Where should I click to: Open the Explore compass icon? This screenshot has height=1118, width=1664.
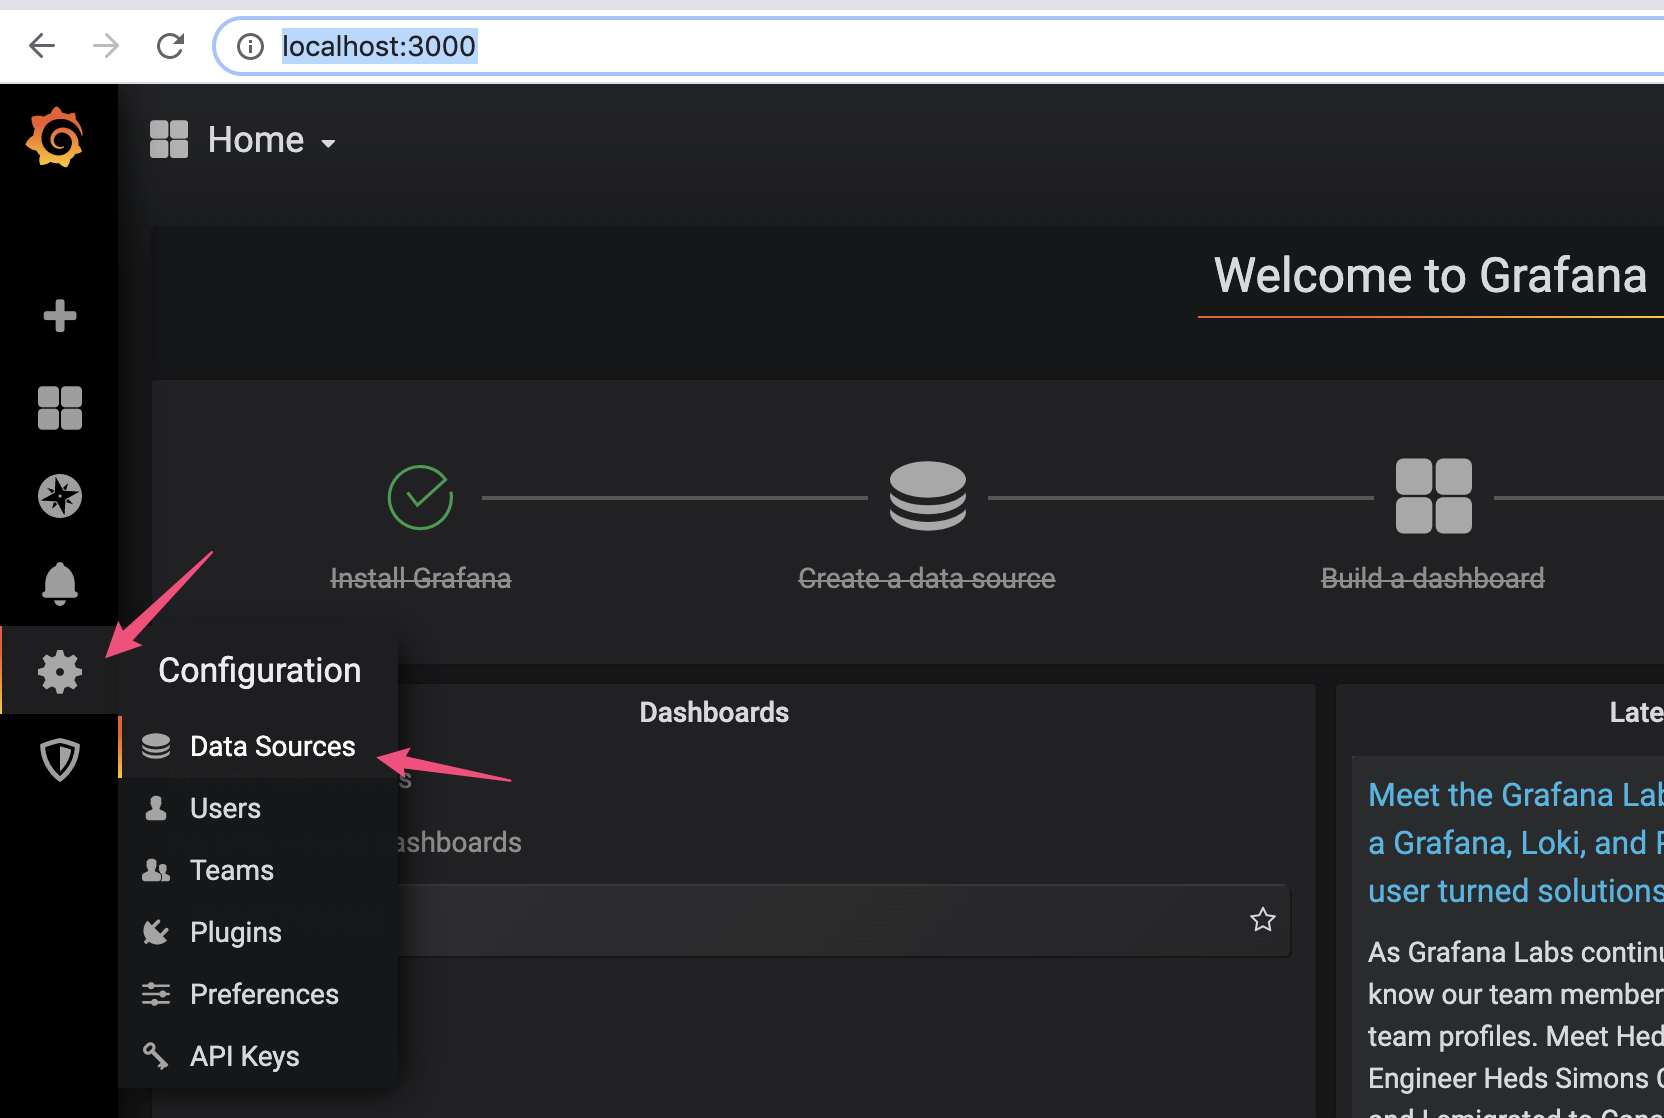click(x=60, y=496)
